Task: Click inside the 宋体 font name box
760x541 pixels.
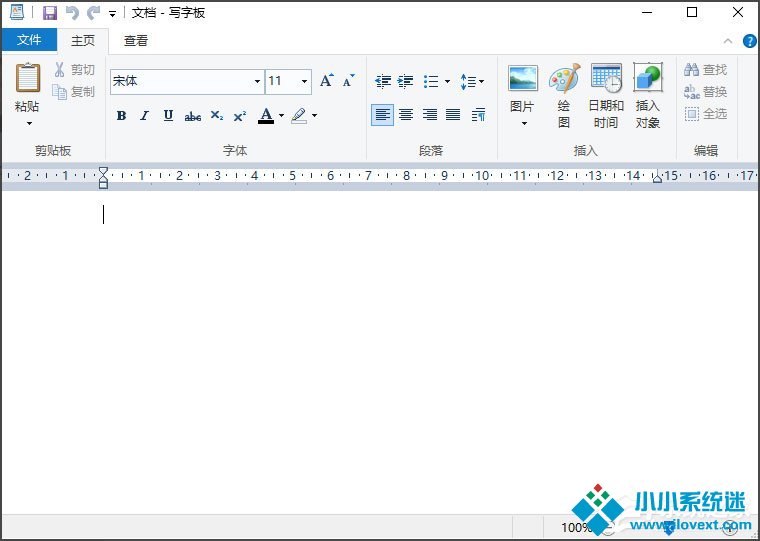Action: coord(181,81)
